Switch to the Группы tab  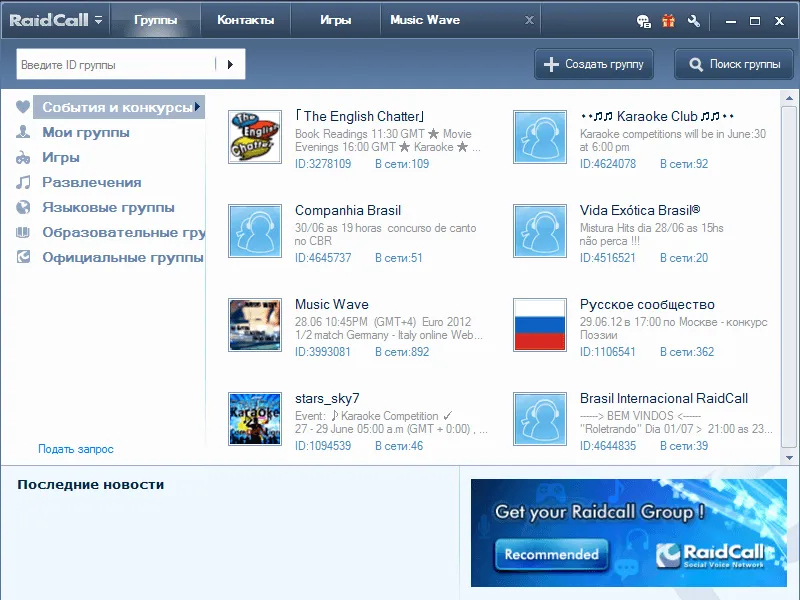coord(156,20)
